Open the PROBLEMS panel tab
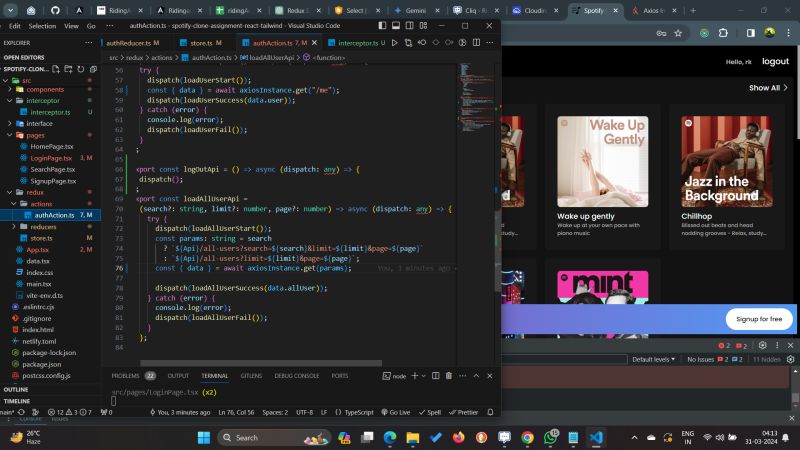The width and height of the screenshot is (800, 450). pyautogui.click(x=133, y=376)
